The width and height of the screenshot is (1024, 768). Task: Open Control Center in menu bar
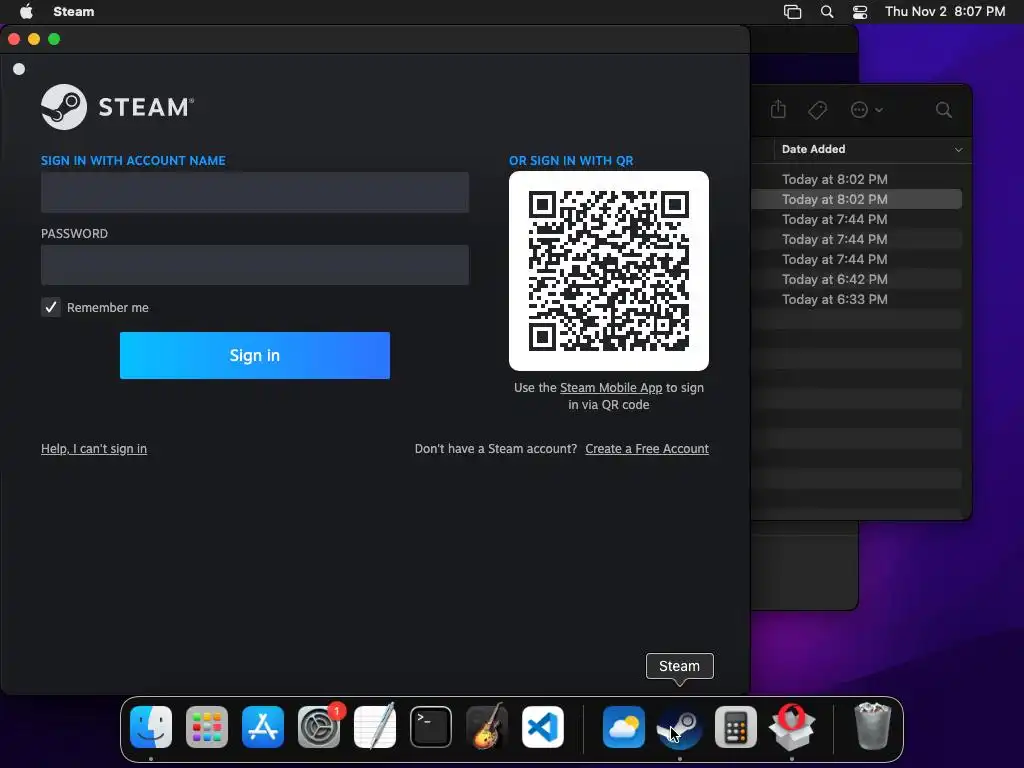coord(860,12)
